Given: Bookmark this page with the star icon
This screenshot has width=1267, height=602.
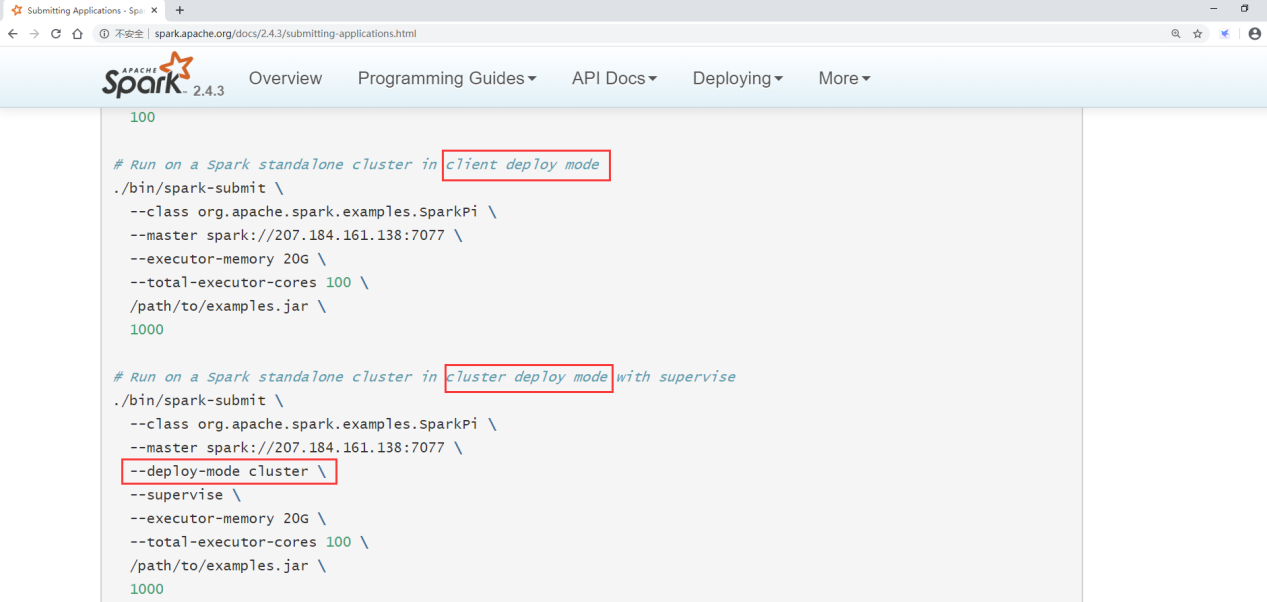Looking at the screenshot, I should (x=1197, y=33).
